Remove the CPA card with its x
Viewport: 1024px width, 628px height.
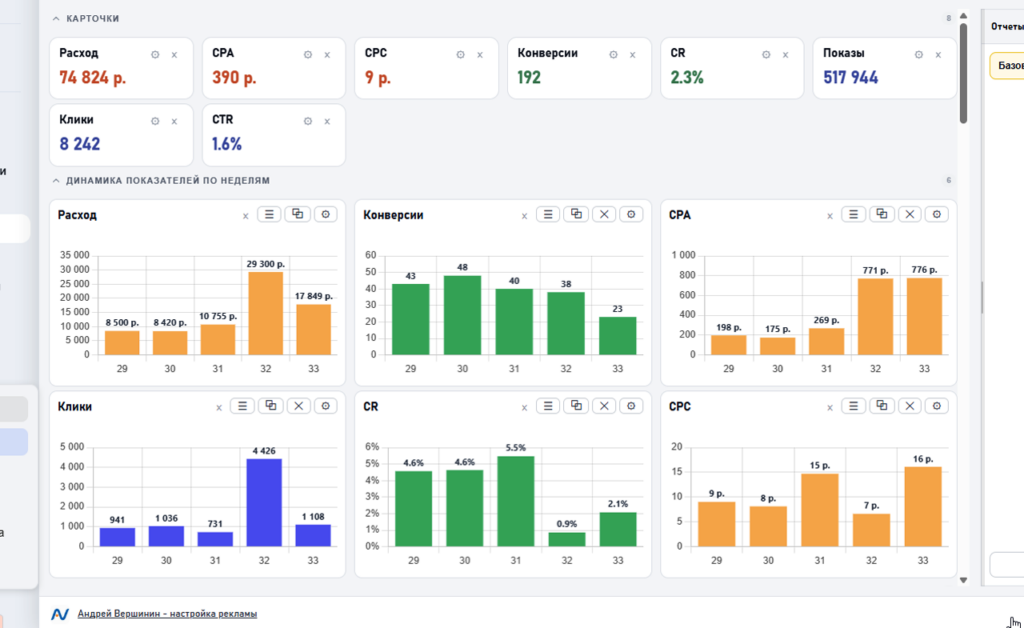tap(327, 55)
